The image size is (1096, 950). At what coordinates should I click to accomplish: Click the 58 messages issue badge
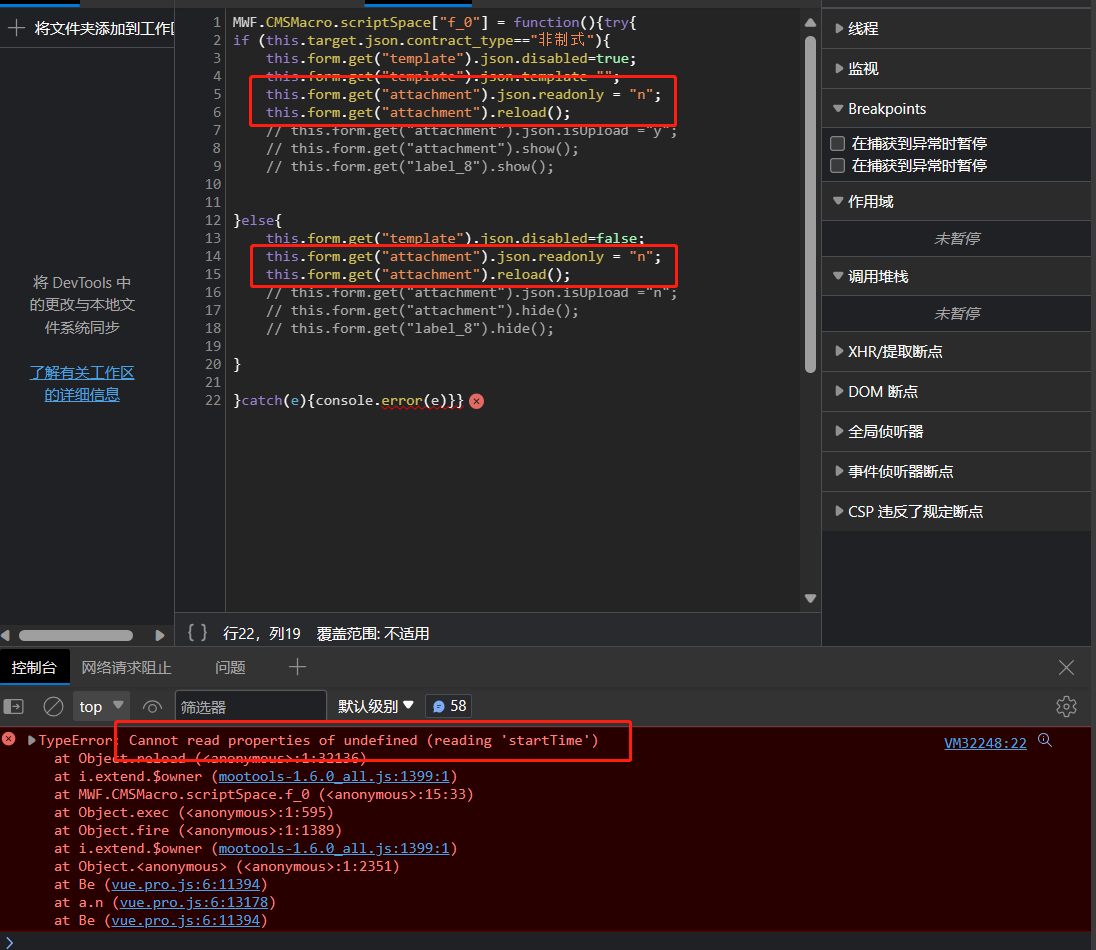[449, 706]
